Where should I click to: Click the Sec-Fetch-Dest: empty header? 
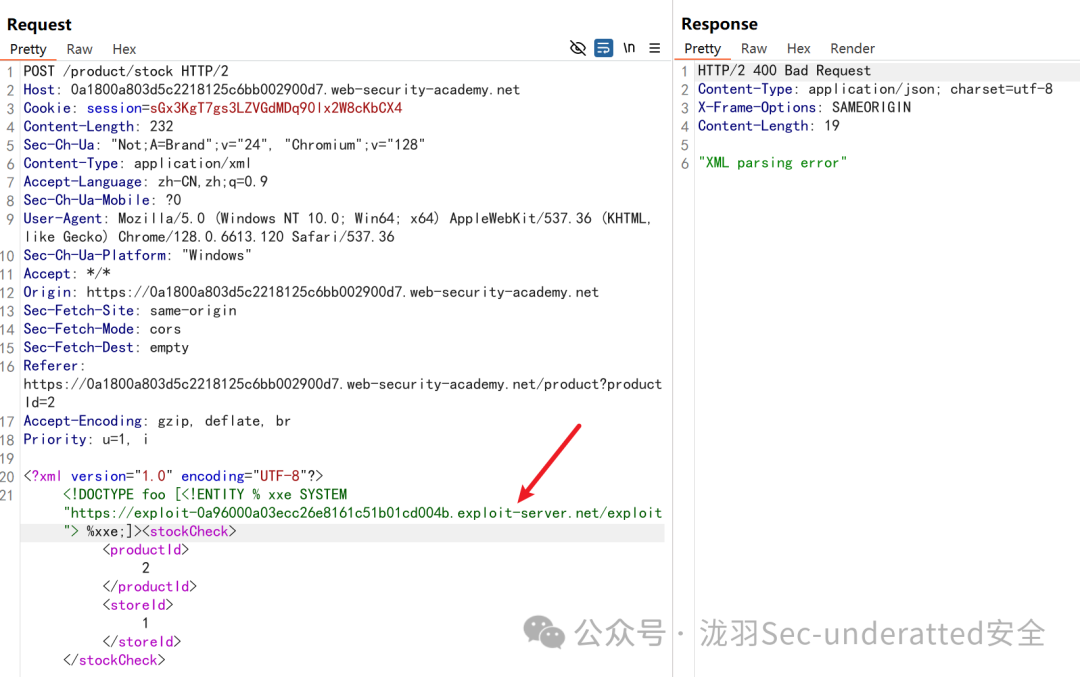106,347
